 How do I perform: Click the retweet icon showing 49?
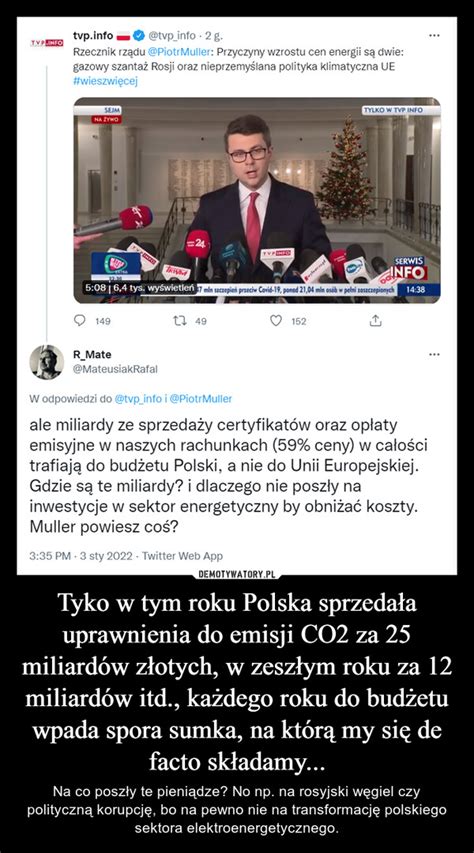pos(182,322)
